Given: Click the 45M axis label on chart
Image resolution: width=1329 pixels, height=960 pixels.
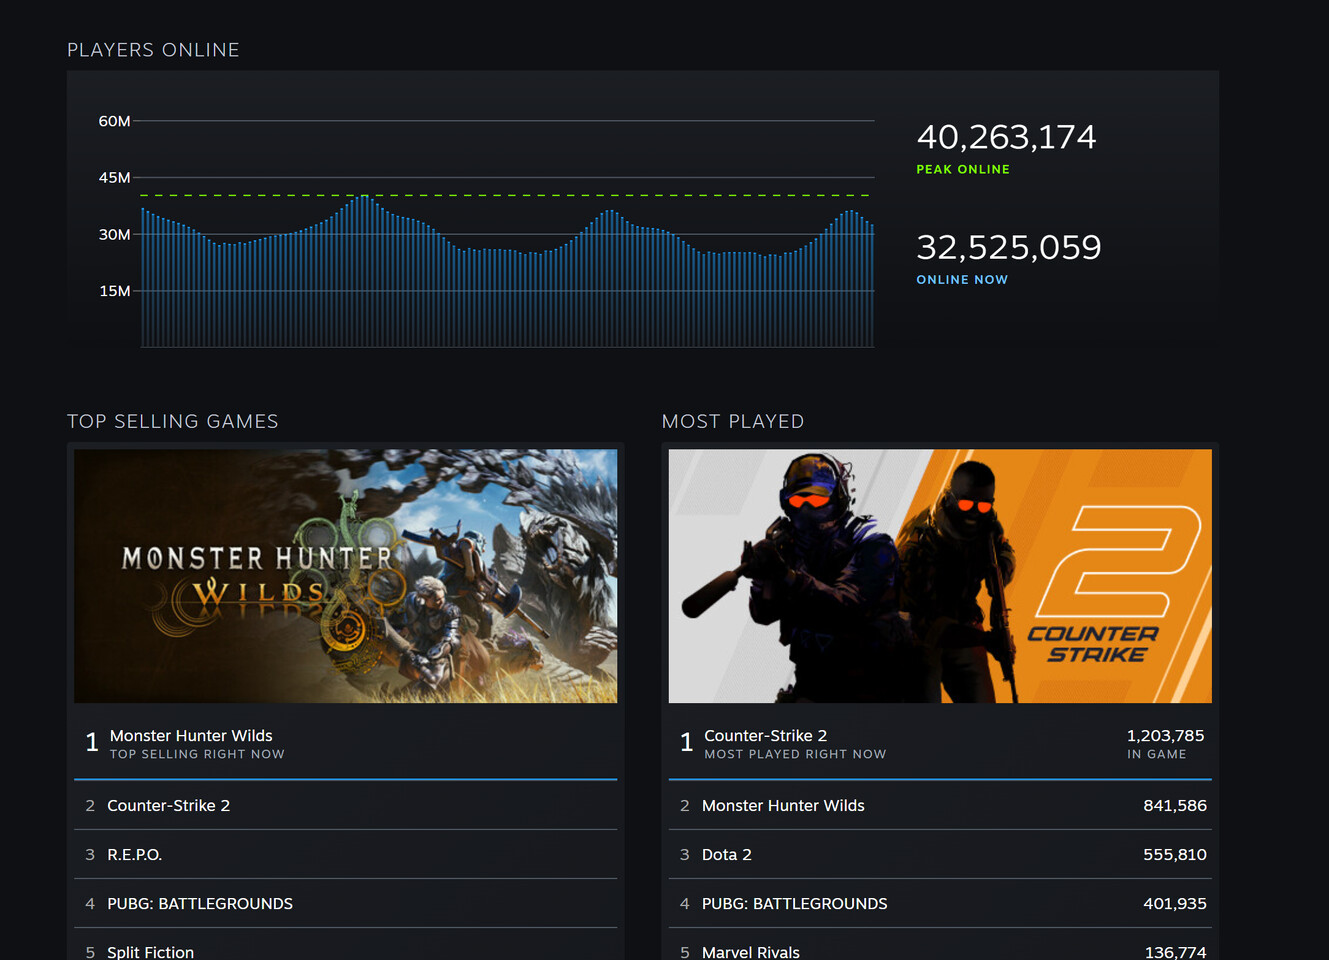Looking at the screenshot, I should (x=114, y=177).
